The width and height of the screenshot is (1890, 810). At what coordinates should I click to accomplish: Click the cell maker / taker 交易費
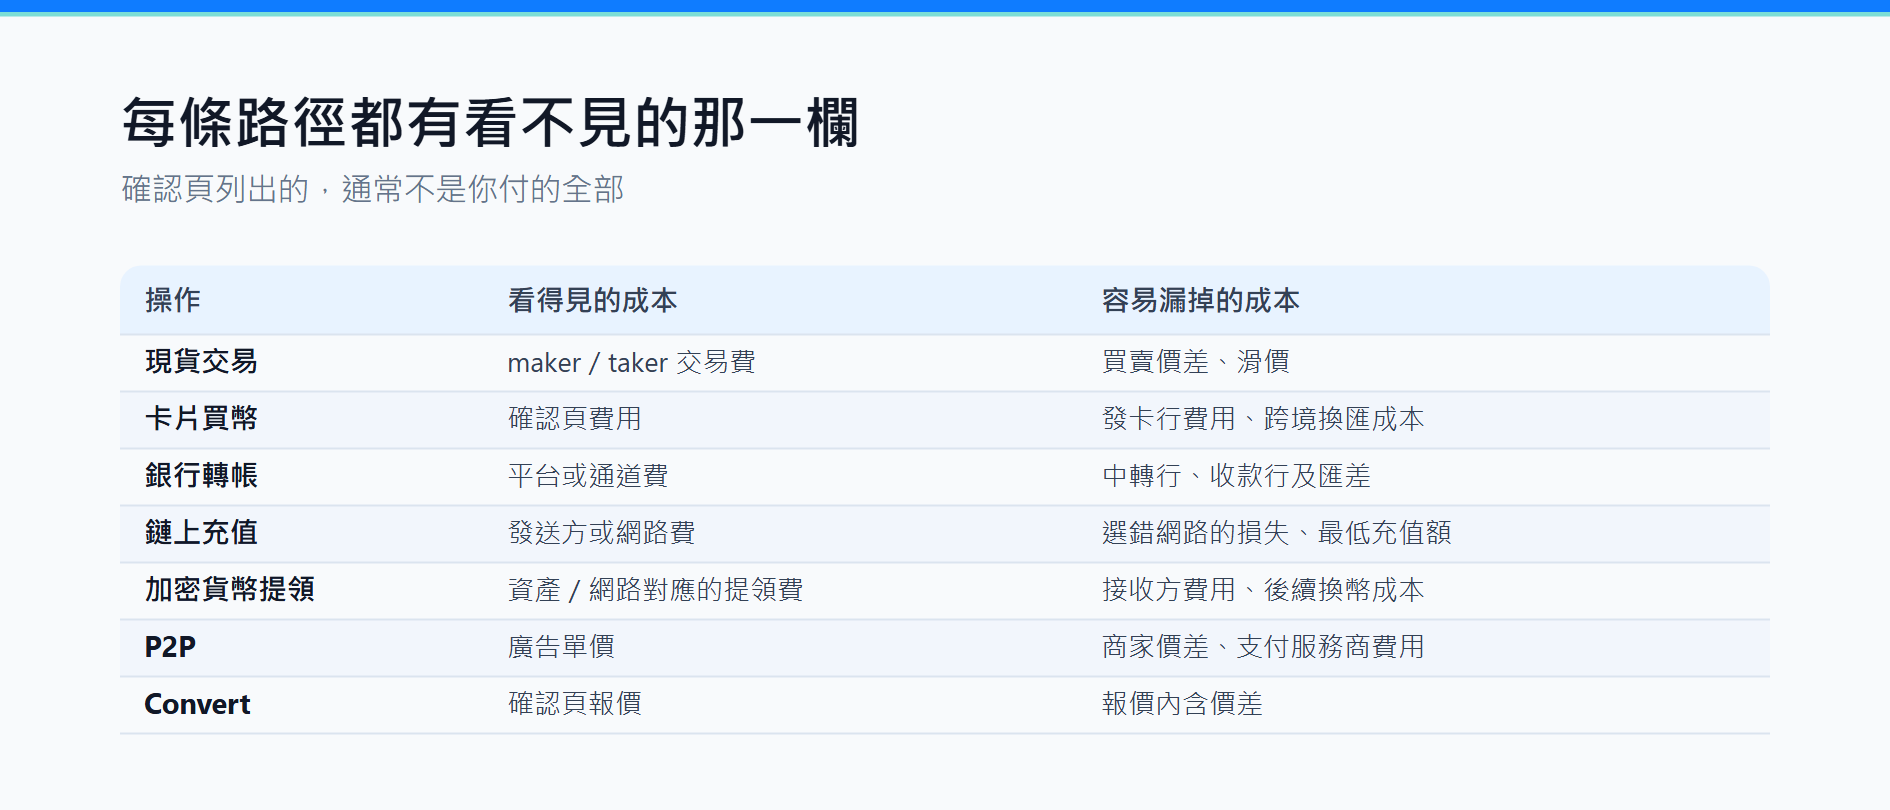tap(631, 362)
